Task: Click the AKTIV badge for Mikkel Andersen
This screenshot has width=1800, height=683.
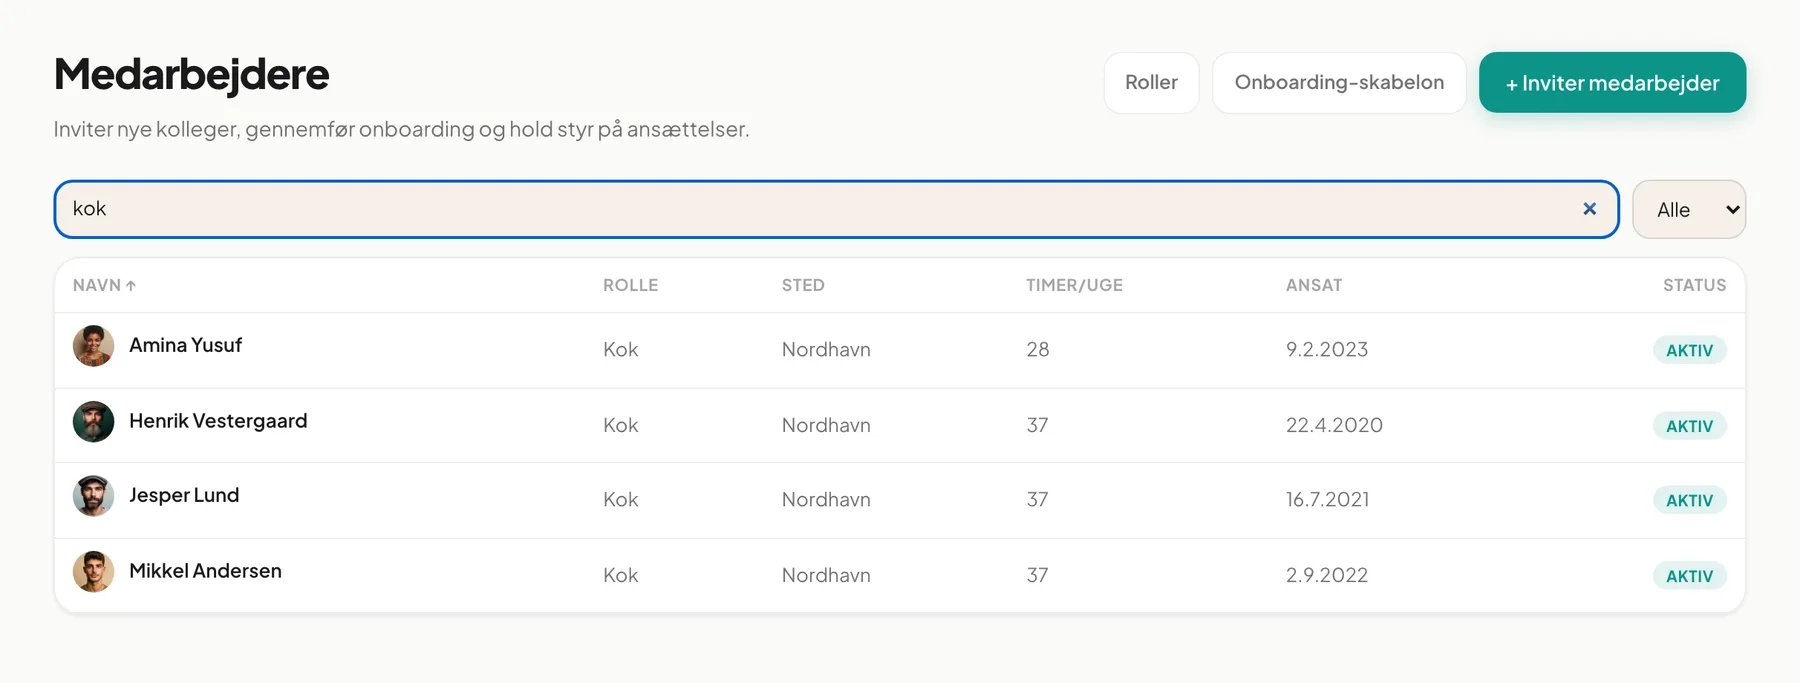Action: pos(1689,576)
